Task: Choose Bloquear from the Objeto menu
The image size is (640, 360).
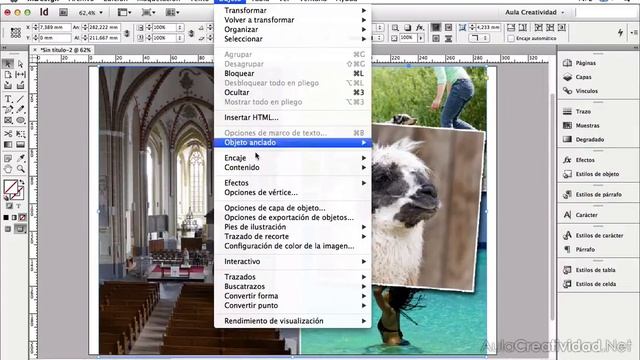Action: click(293, 73)
